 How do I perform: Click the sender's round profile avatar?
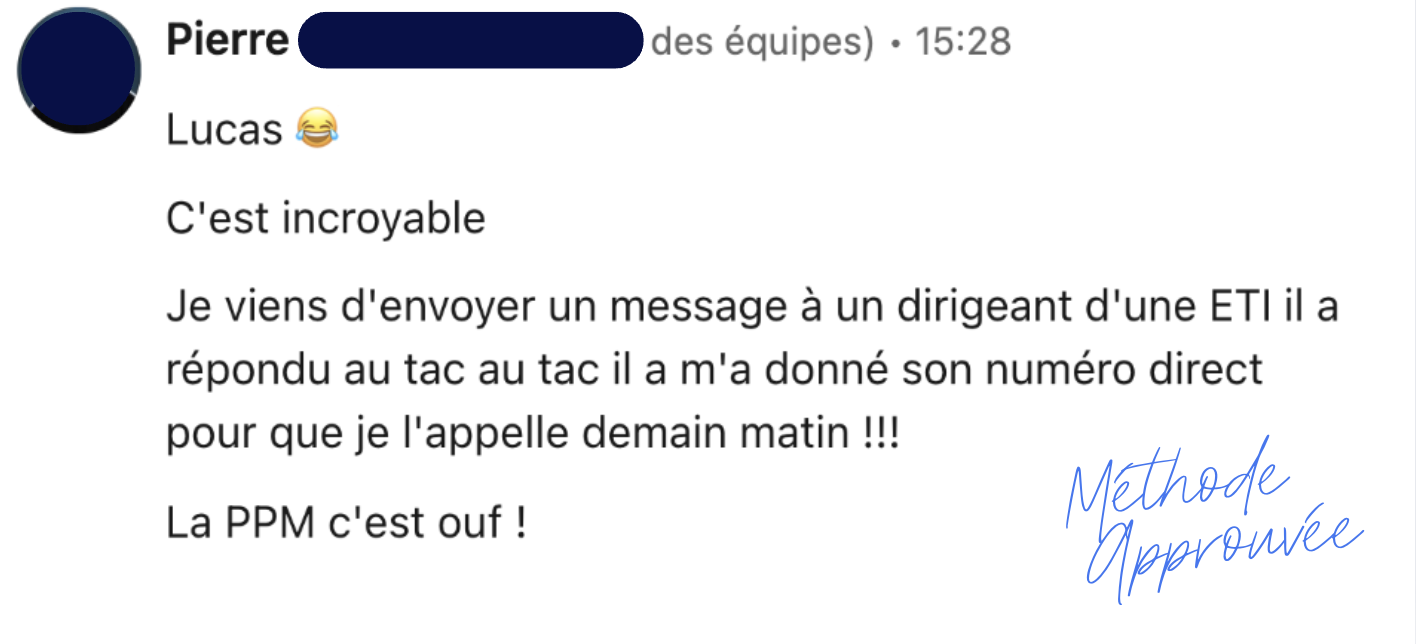coord(79,70)
